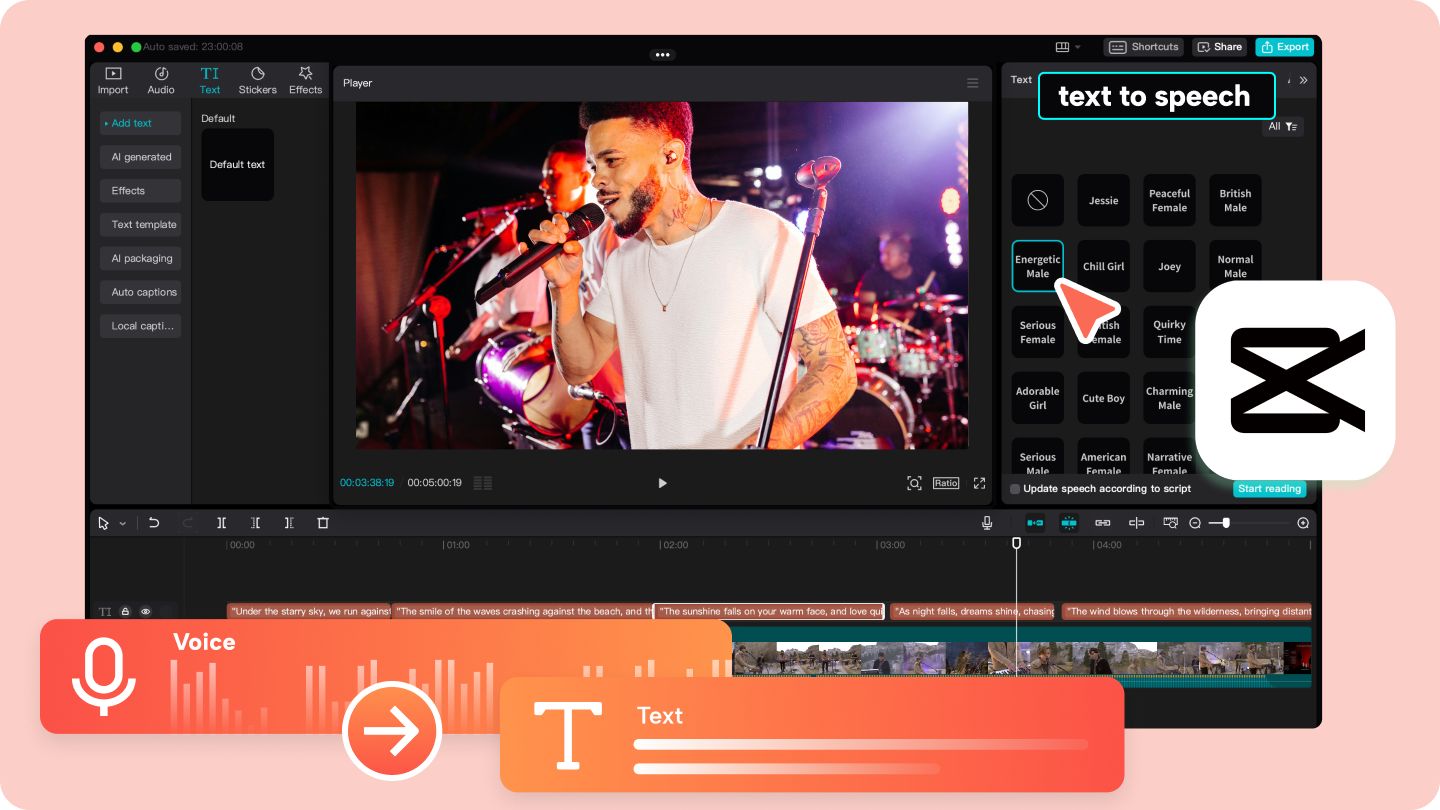The height and width of the screenshot is (810, 1440).
Task: Click the microphone record voiceover icon
Action: pyautogui.click(x=987, y=523)
